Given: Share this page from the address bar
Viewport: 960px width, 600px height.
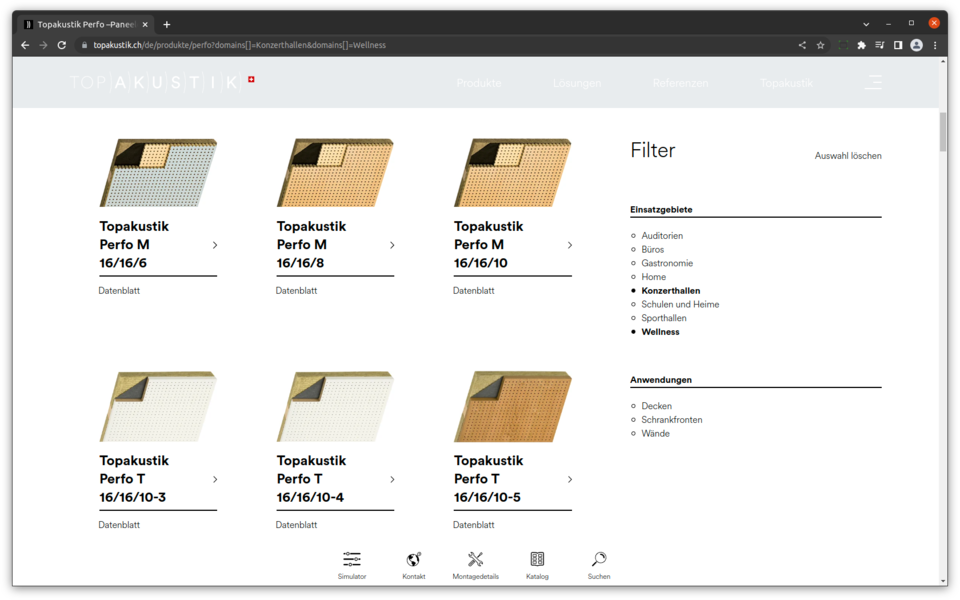Looking at the screenshot, I should pos(802,45).
